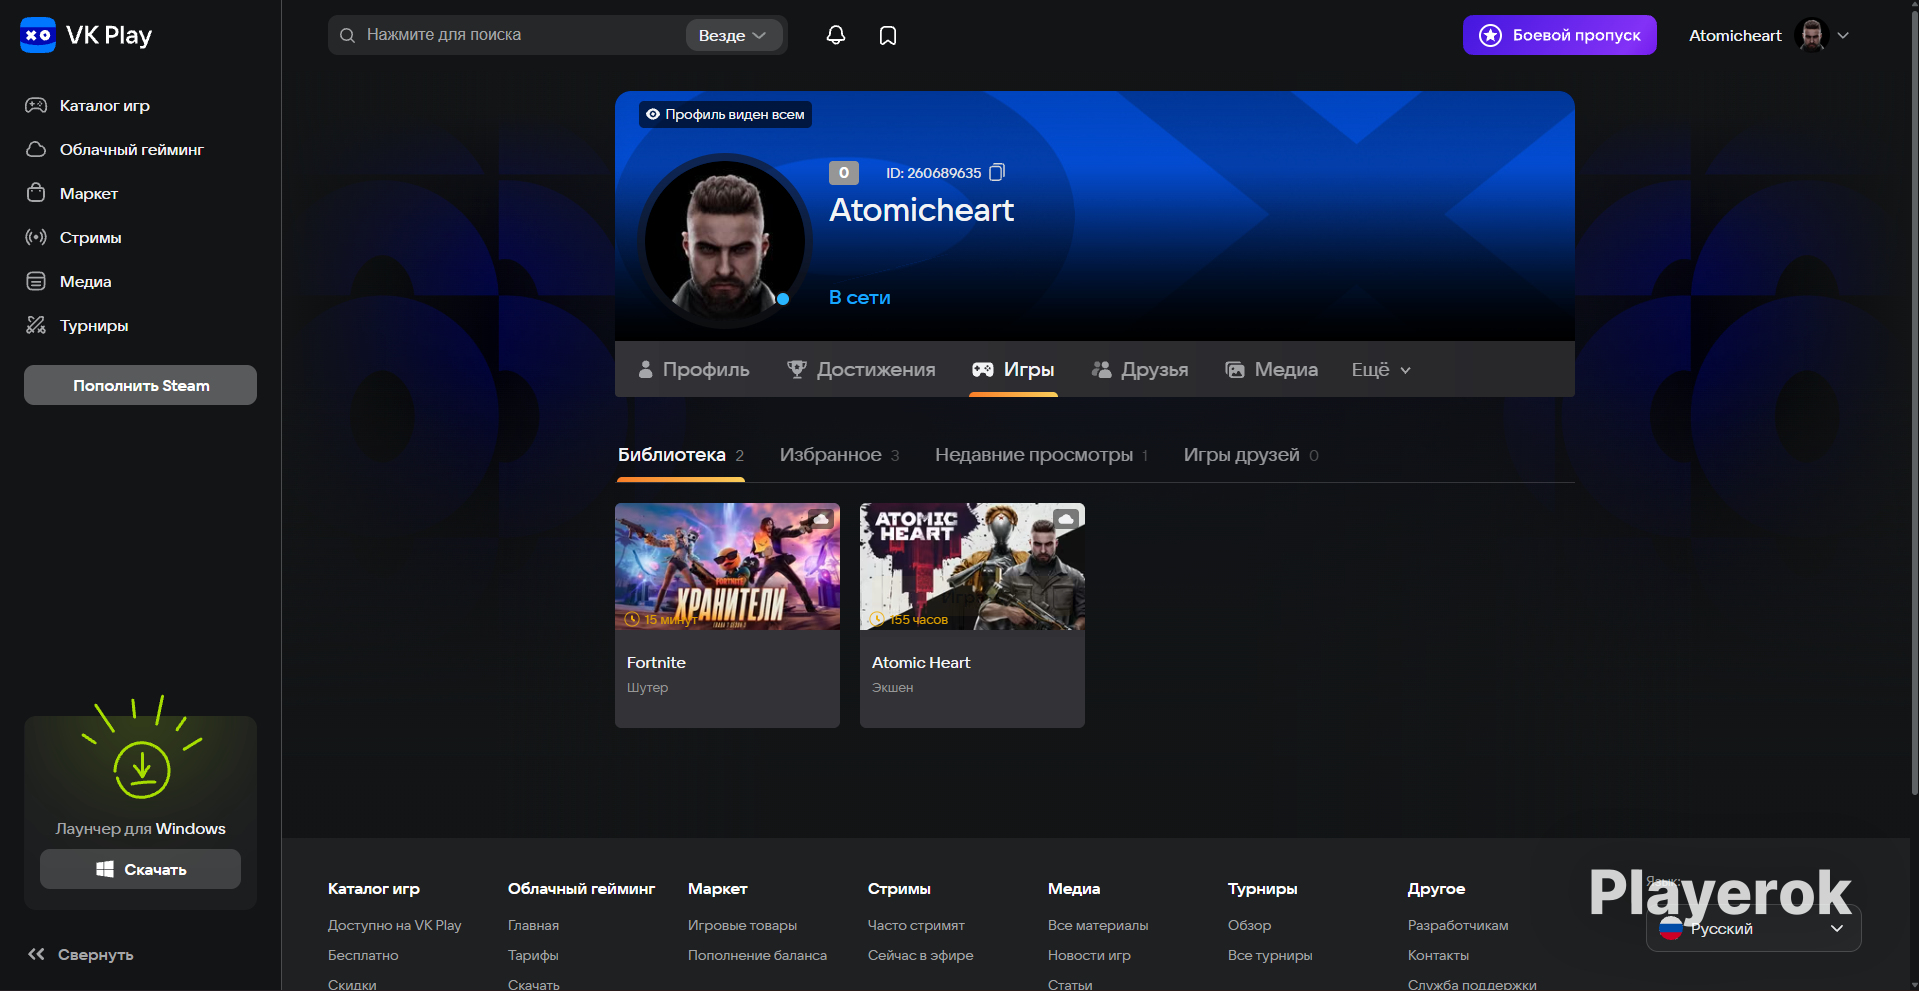
Task: Open footer link Пополнение баланса
Action: 757,955
